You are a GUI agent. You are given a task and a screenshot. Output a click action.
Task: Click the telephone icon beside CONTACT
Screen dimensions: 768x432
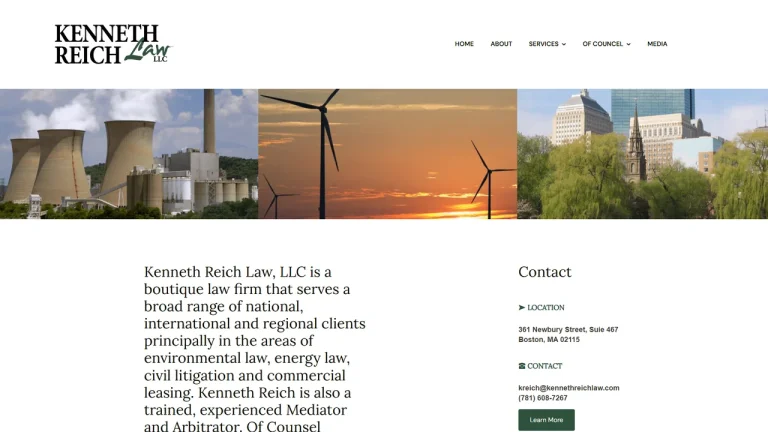[522, 366]
